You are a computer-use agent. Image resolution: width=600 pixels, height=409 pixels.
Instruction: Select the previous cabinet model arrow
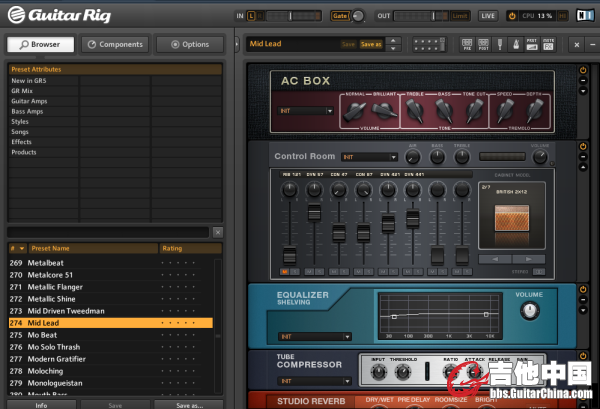click(495, 259)
